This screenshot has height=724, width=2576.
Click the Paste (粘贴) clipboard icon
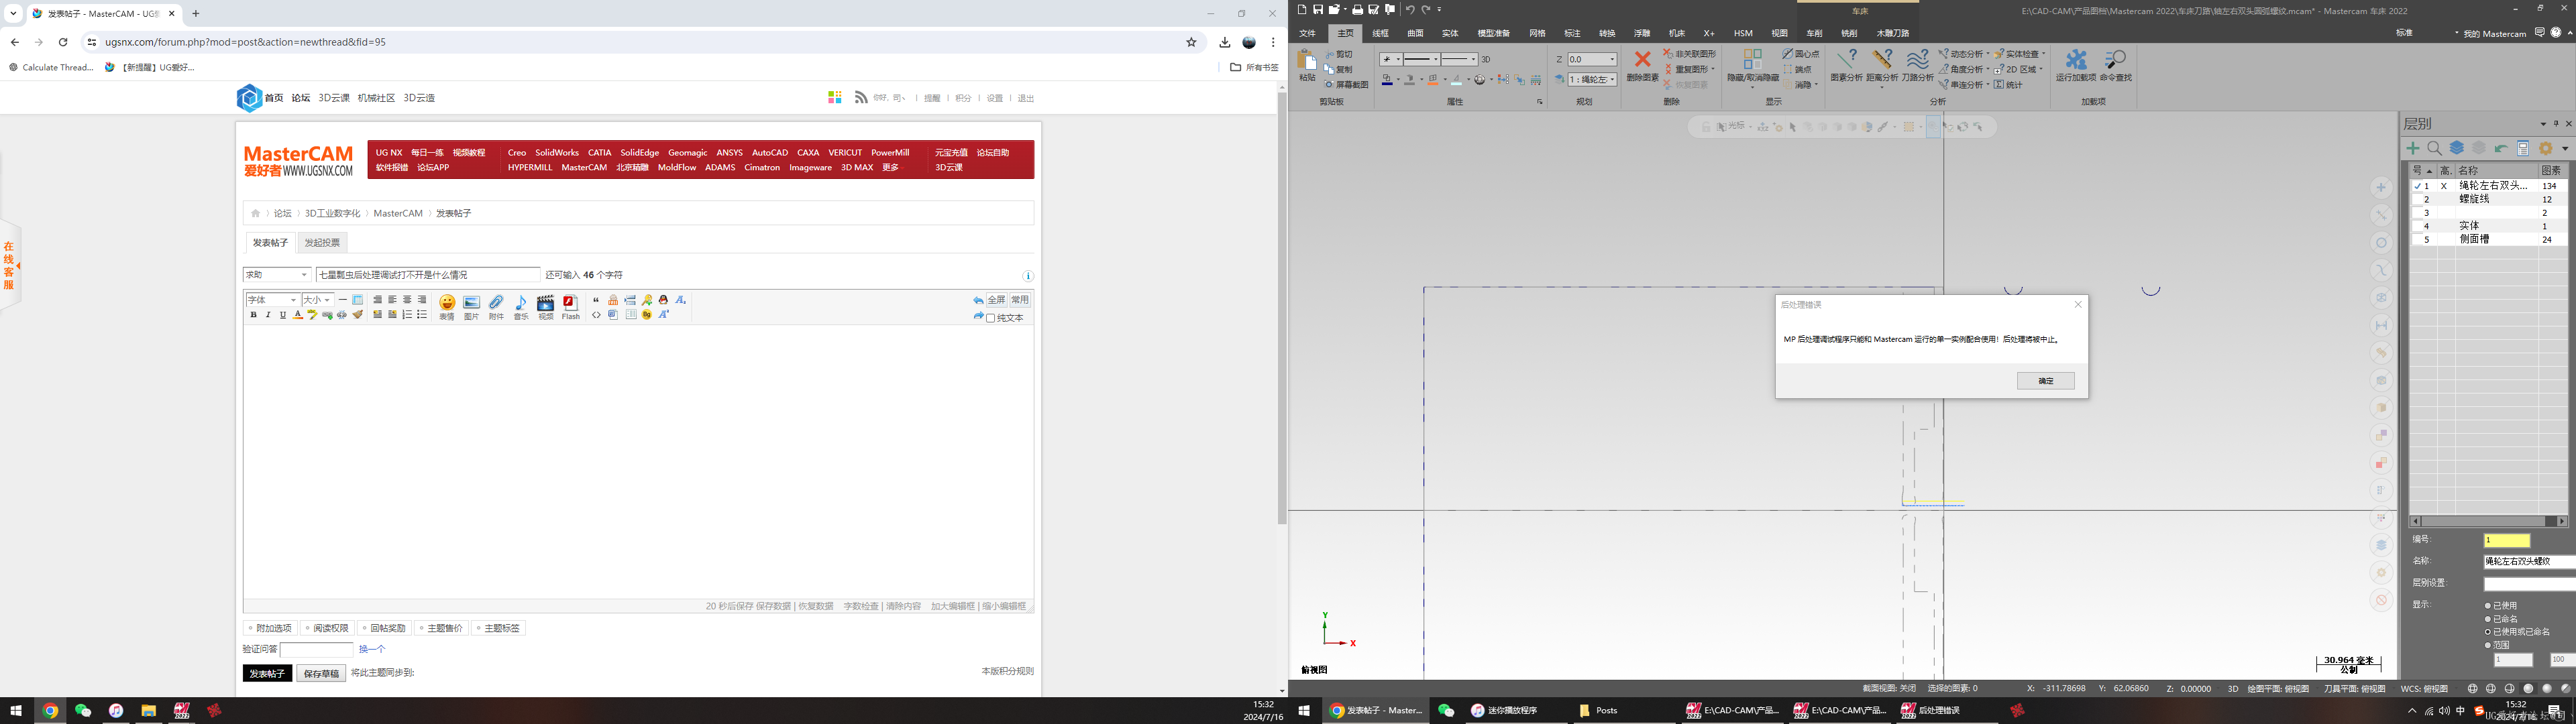pos(1306,60)
